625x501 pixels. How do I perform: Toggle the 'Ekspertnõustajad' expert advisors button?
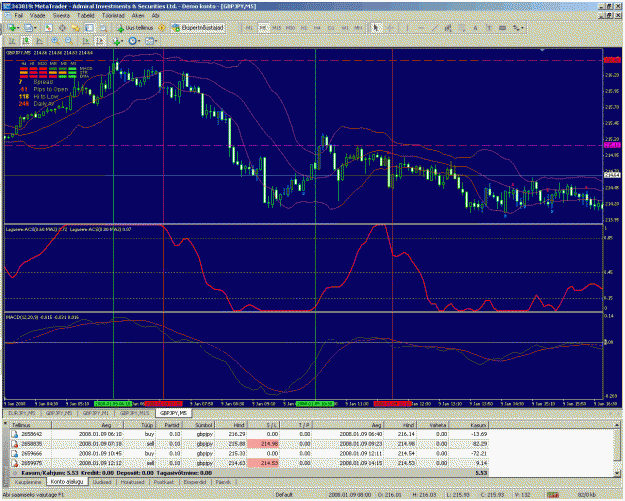(199, 28)
